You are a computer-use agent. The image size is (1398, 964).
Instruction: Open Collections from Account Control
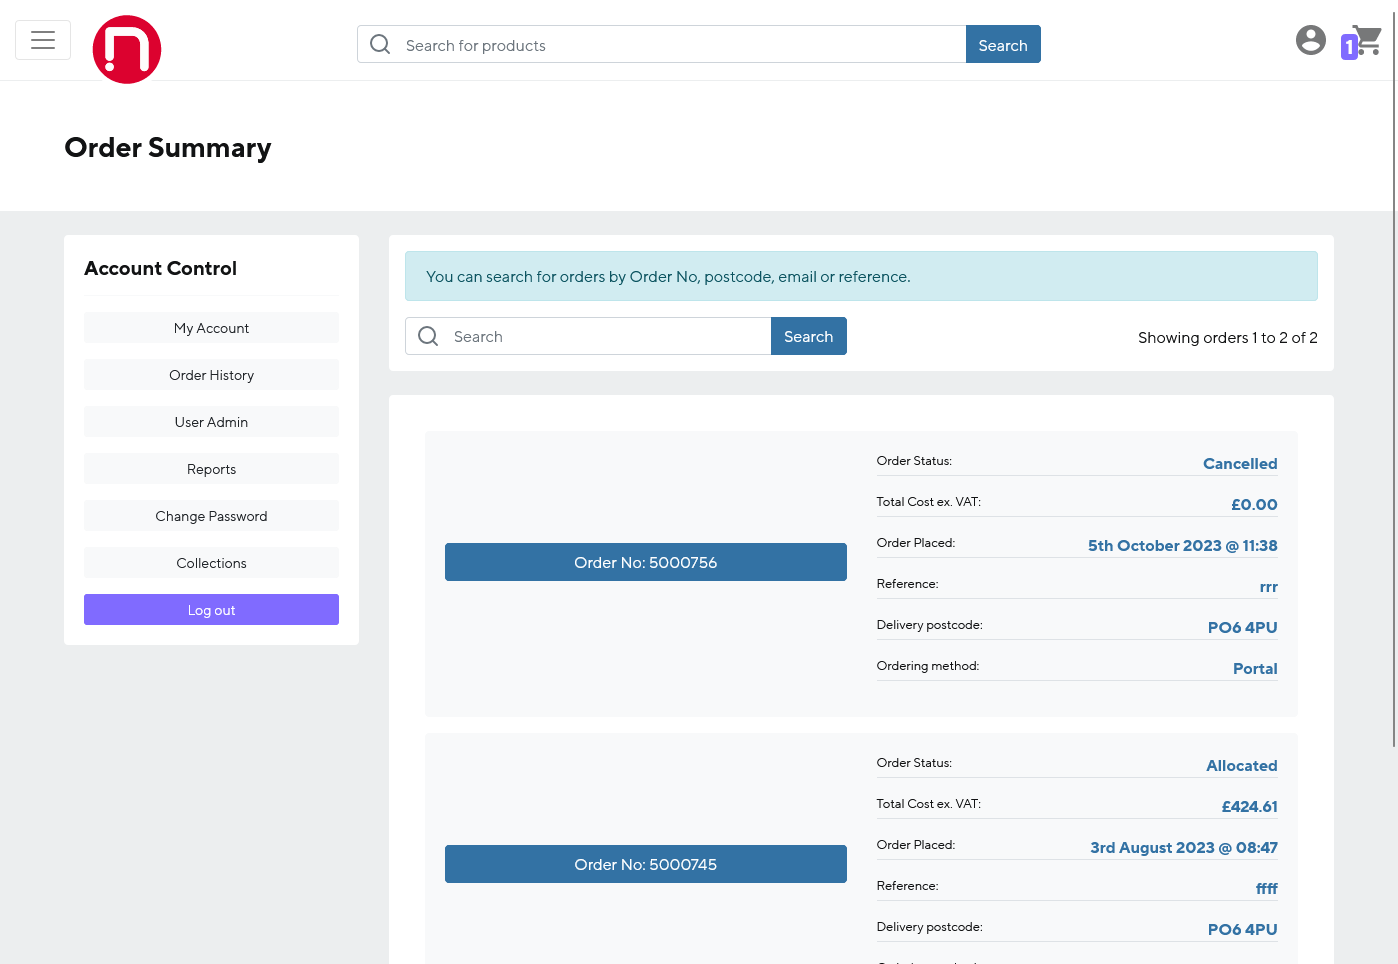tap(211, 563)
